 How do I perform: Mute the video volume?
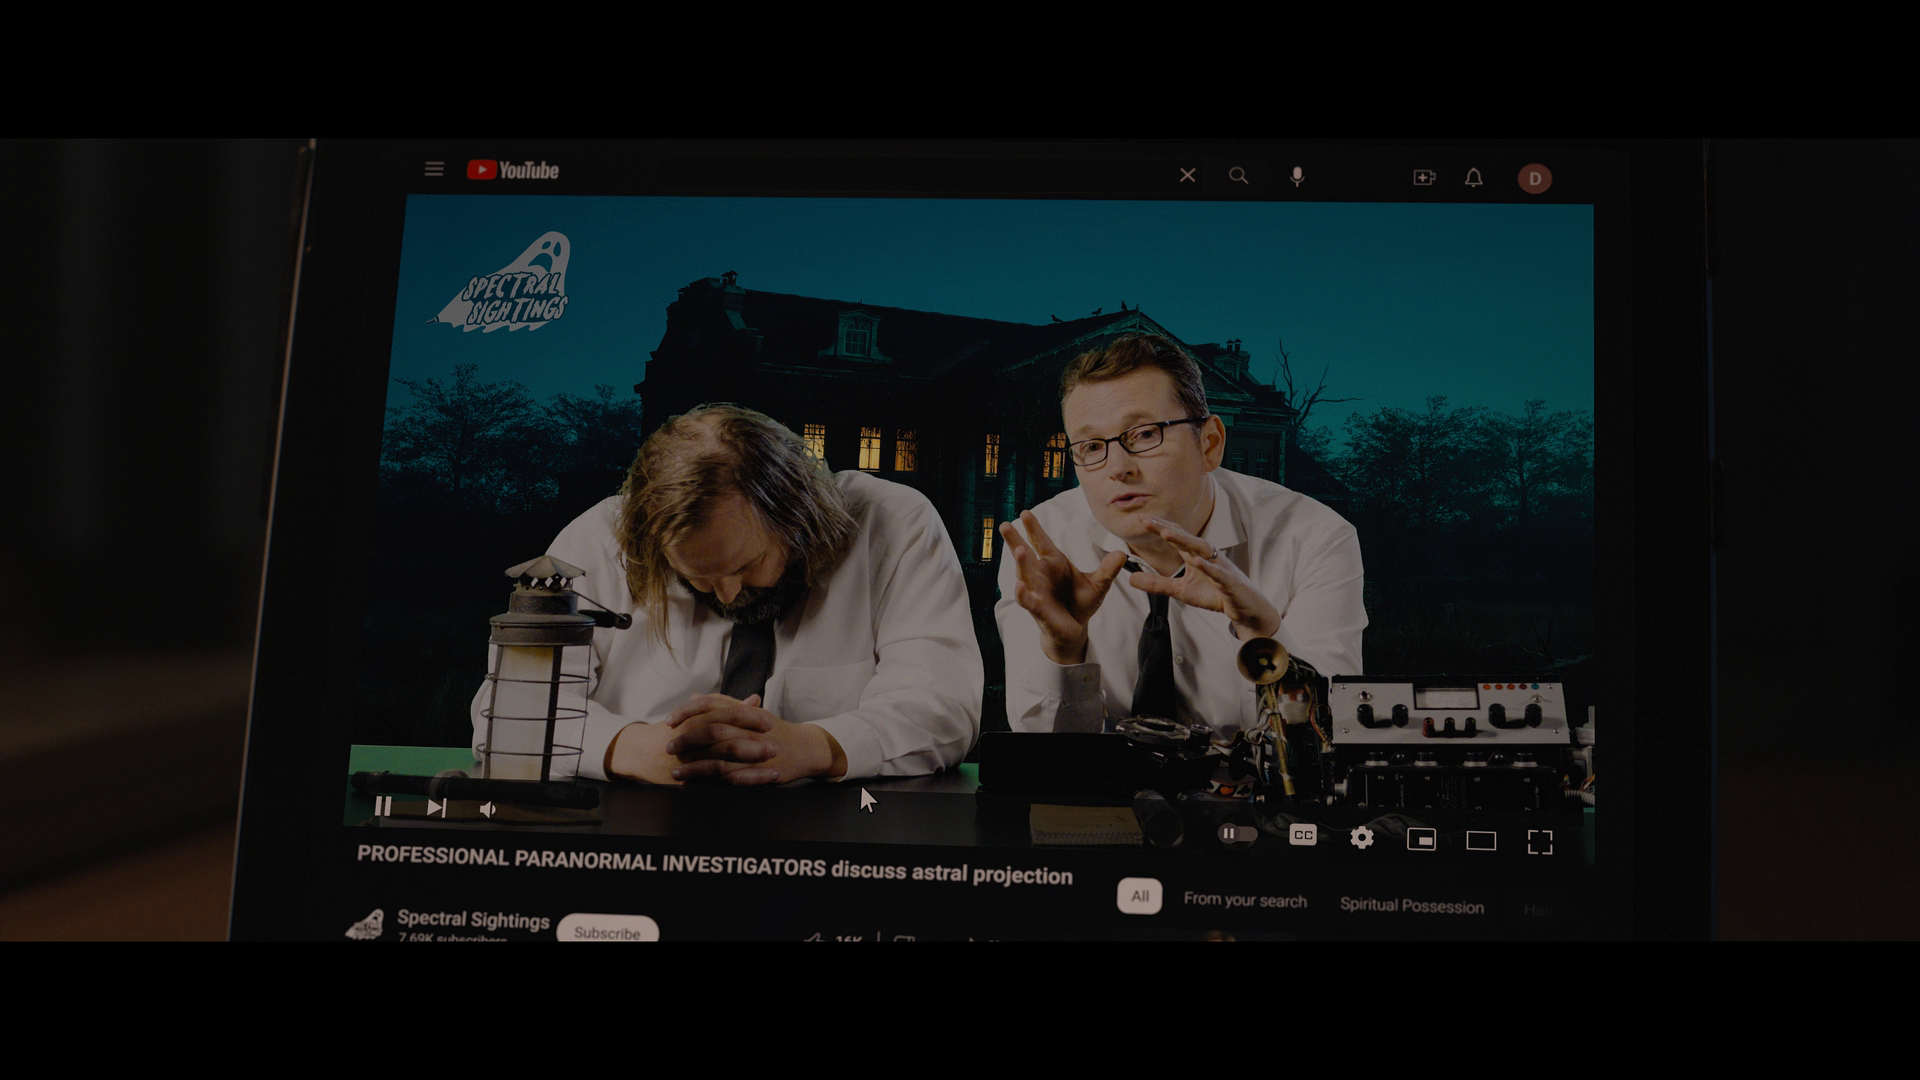[488, 809]
